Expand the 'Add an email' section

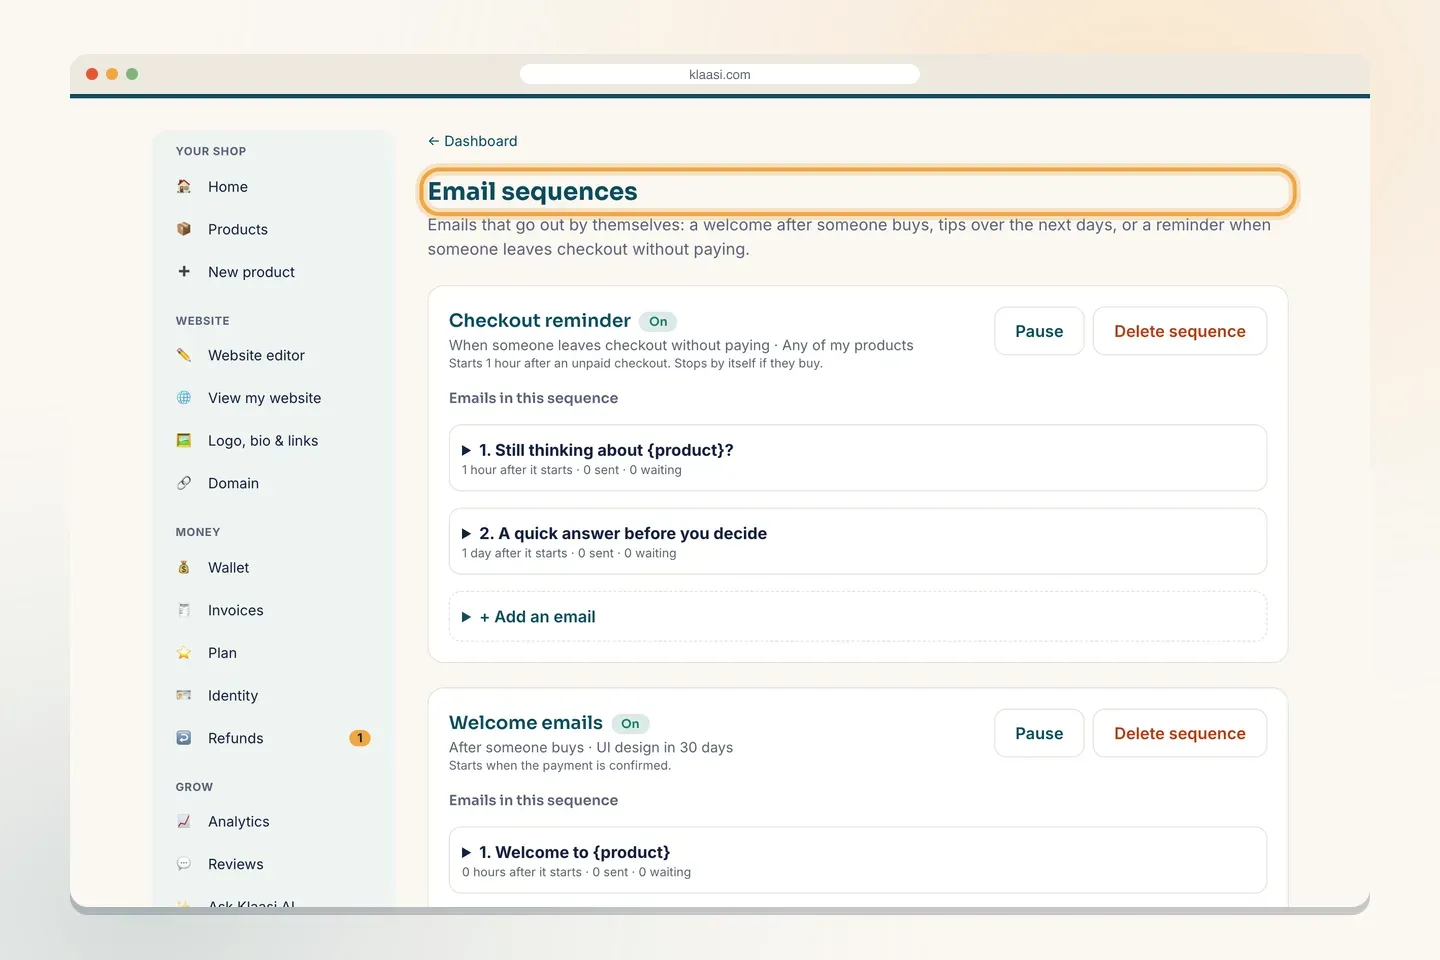[x=858, y=617]
